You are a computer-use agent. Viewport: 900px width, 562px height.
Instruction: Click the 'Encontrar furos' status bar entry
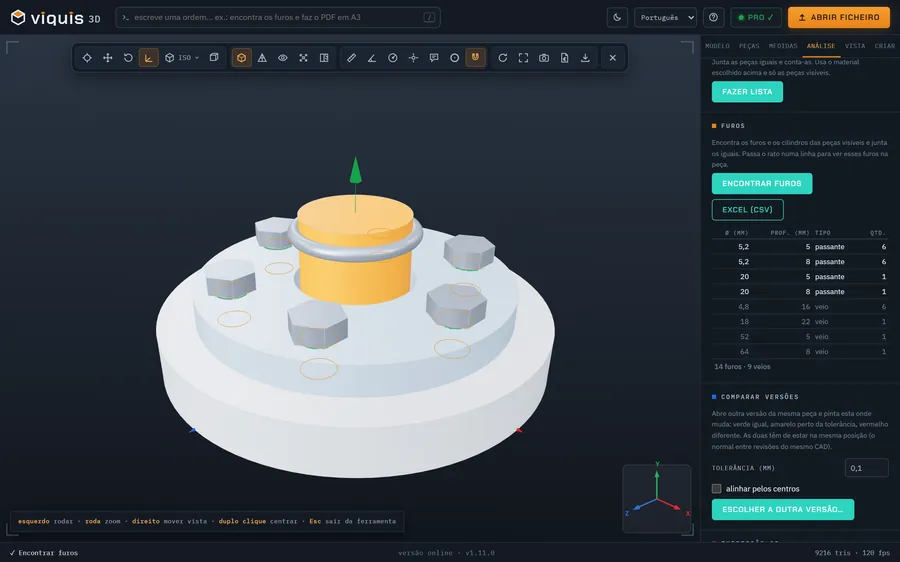point(44,553)
